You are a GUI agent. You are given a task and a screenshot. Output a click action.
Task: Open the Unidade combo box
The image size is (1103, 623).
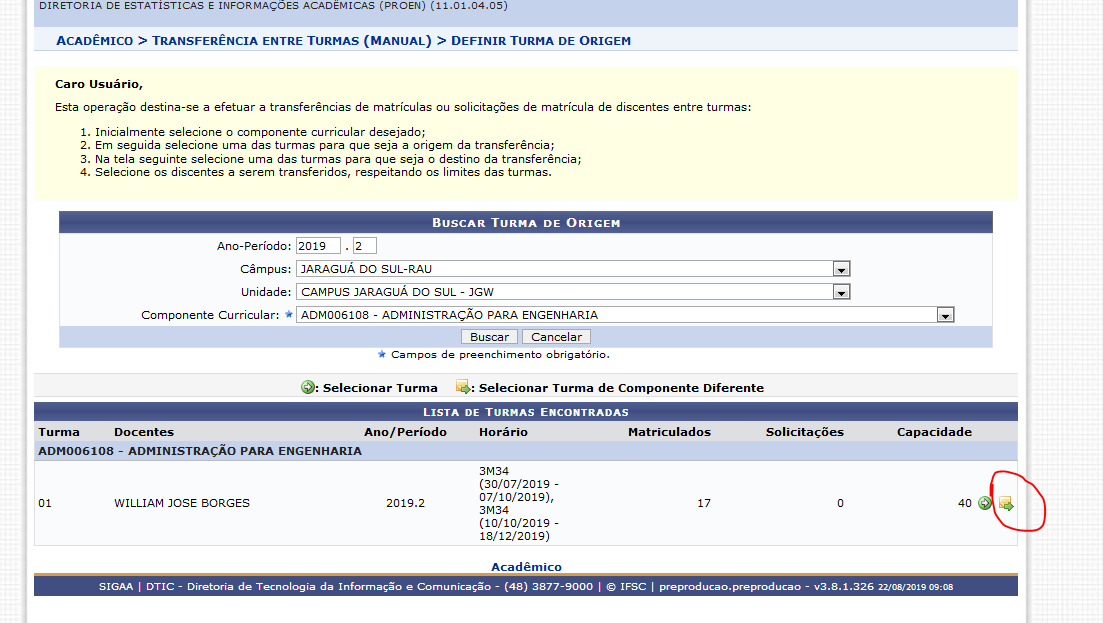(570, 291)
